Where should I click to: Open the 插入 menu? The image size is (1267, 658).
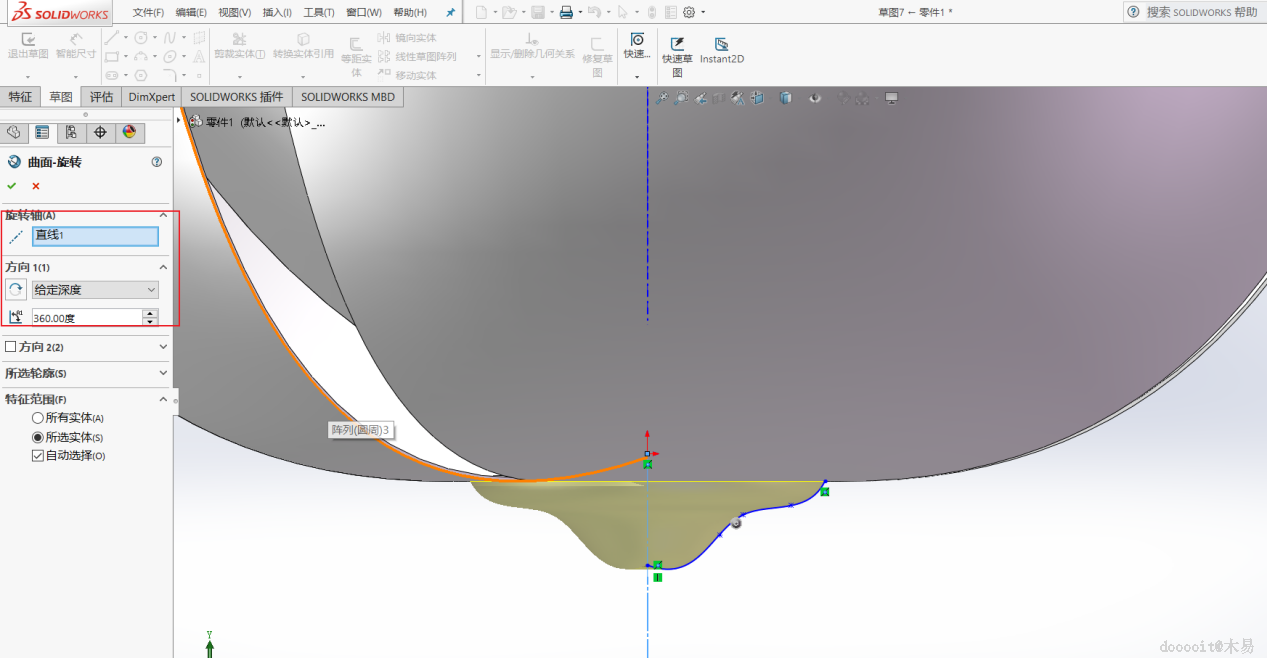[x=276, y=12]
